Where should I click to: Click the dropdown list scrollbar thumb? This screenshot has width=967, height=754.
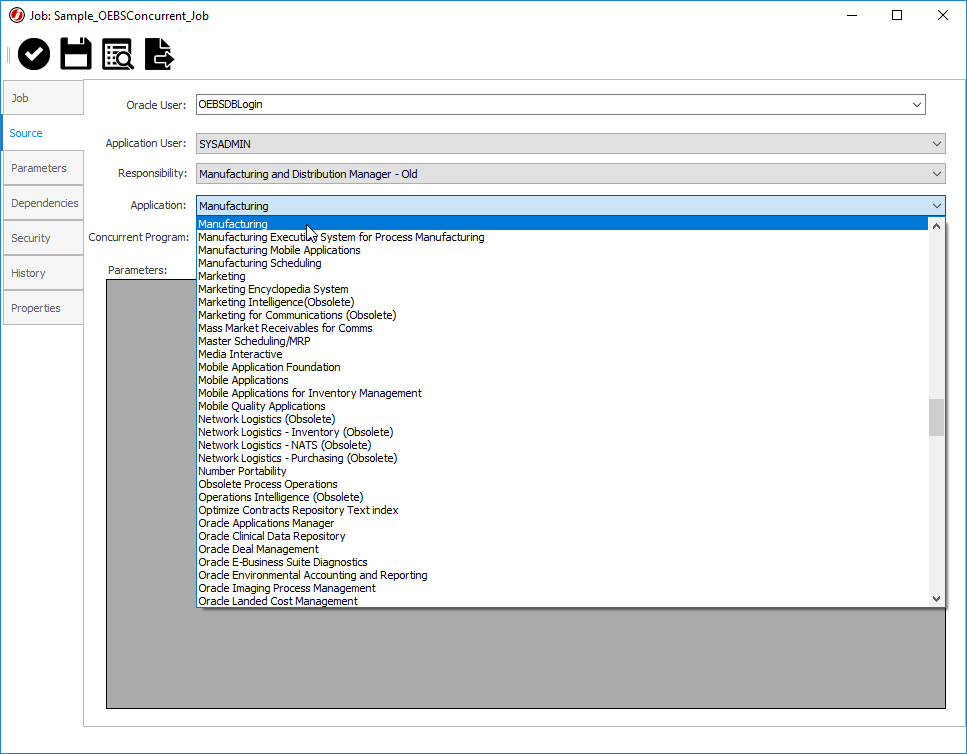[936, 417]
